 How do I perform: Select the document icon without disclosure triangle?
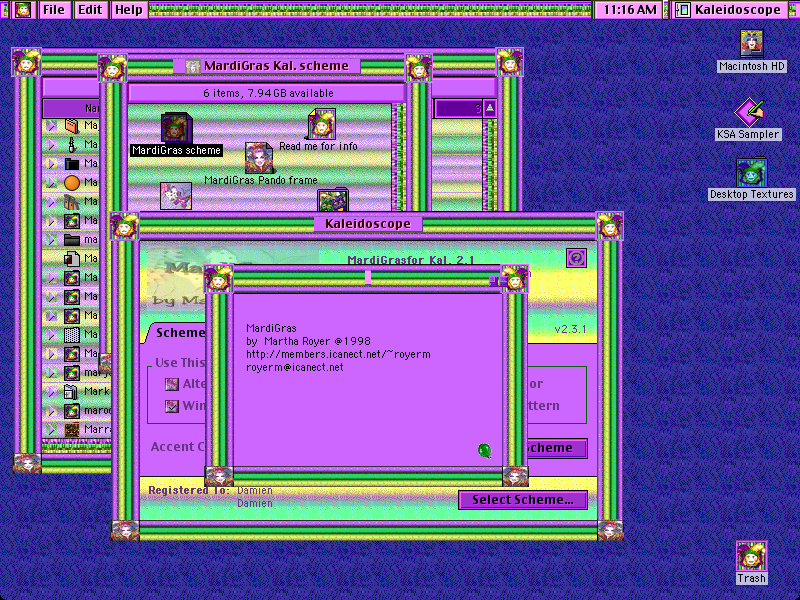click(x=72, y=259)
